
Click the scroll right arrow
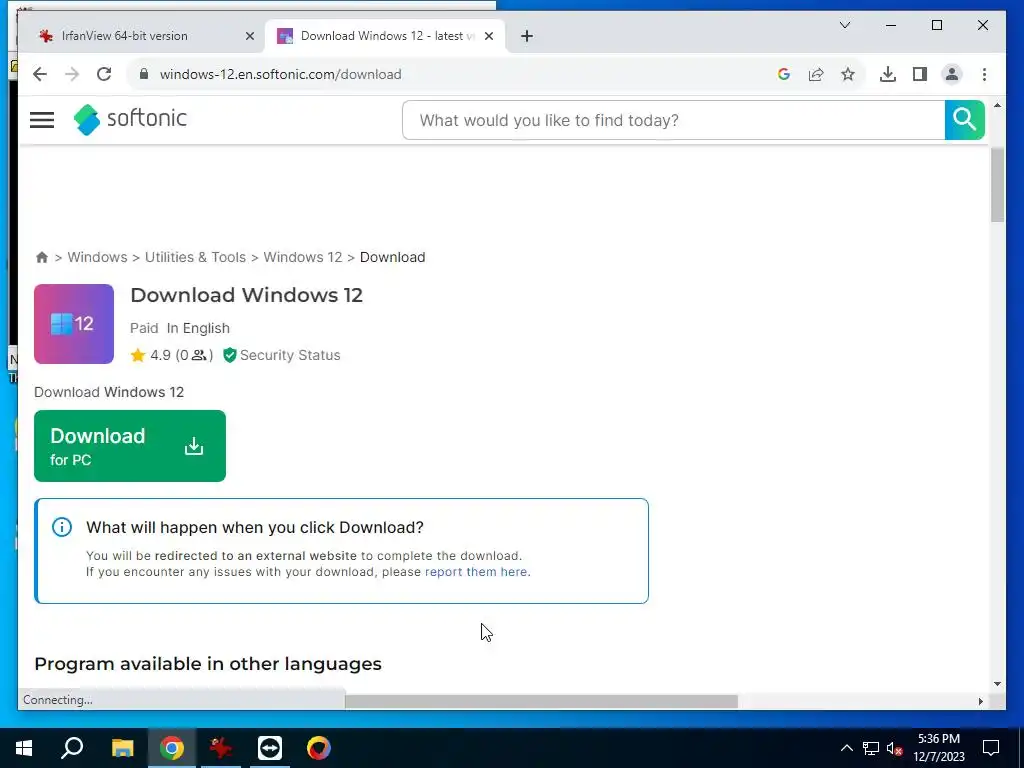coord(980,701)
